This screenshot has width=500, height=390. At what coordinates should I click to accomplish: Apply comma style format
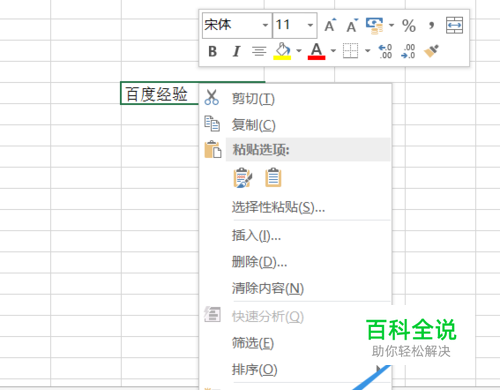click(x=432, y=25)
